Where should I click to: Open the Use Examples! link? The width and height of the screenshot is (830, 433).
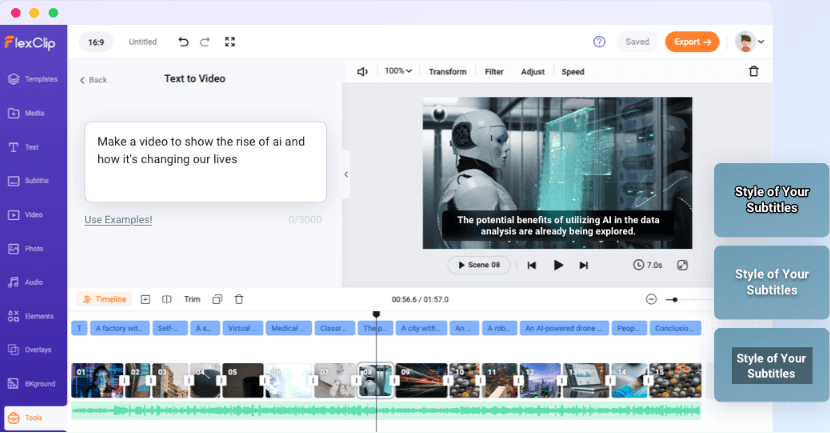[x=118, y=219]
